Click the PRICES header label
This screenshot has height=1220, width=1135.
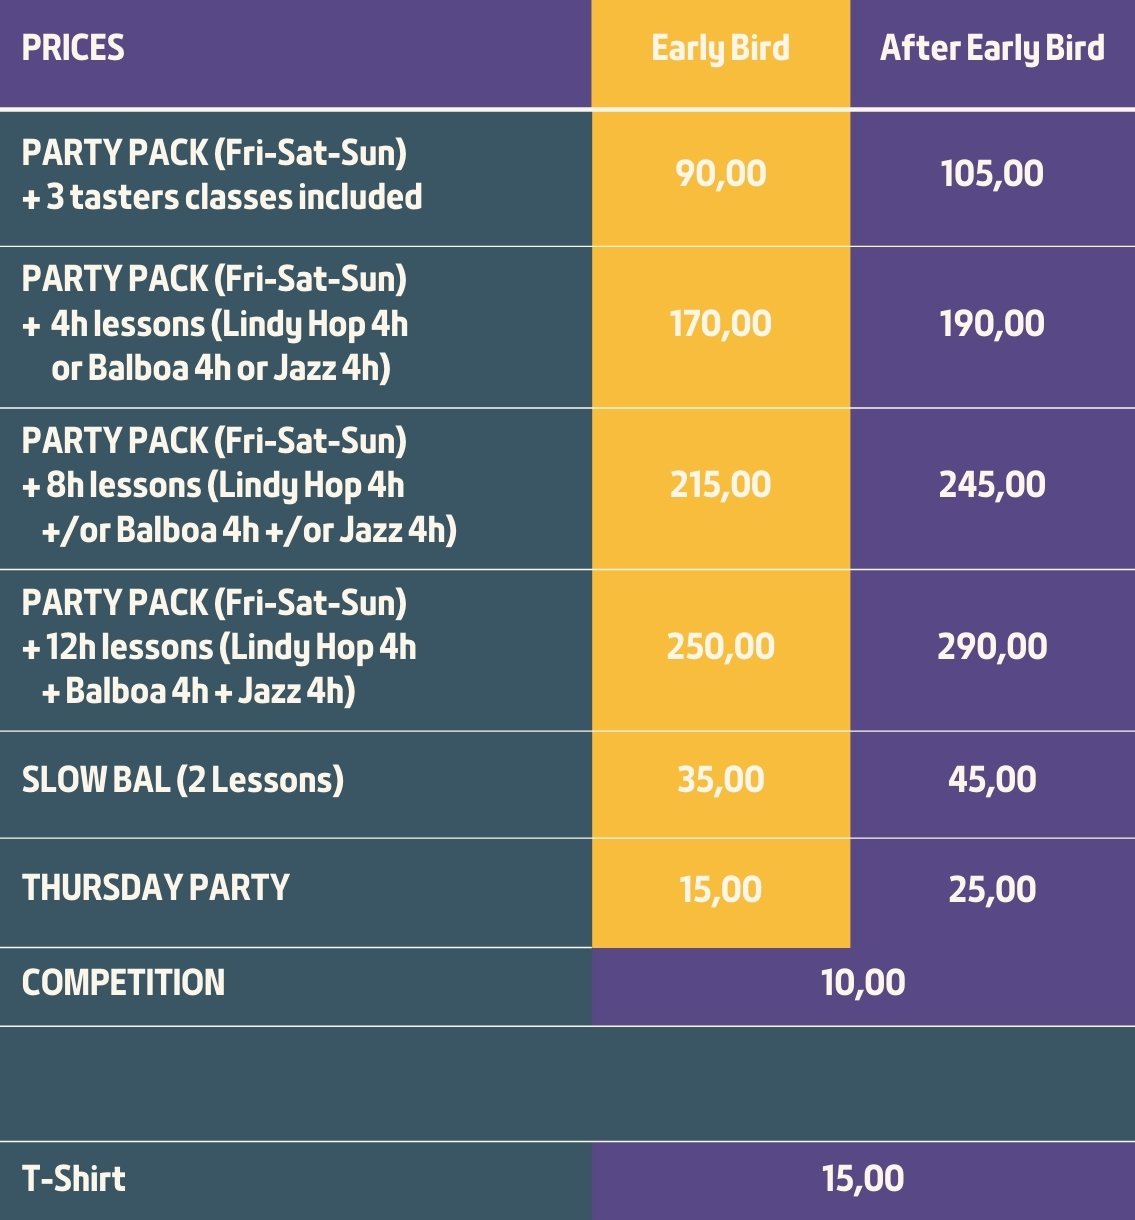click(x=73, y=48)
